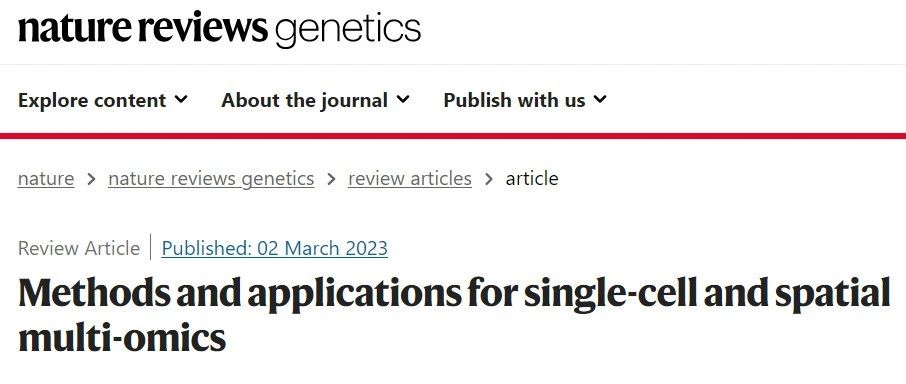Click the Review Article type label
Viewport: 906px width, 384px height.
[79, 248]
